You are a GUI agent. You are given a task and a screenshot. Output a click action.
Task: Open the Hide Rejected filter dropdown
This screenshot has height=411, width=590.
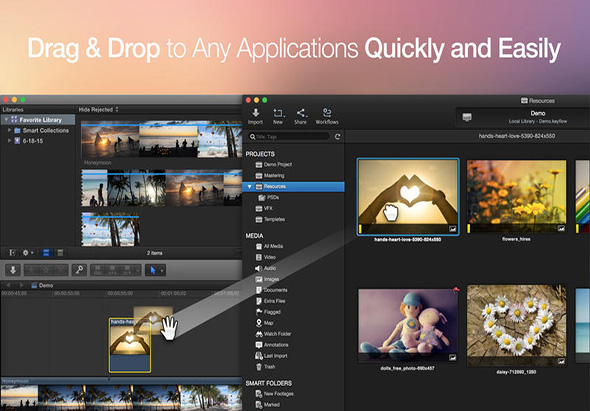pyautogui.click(x=98, y=110)
